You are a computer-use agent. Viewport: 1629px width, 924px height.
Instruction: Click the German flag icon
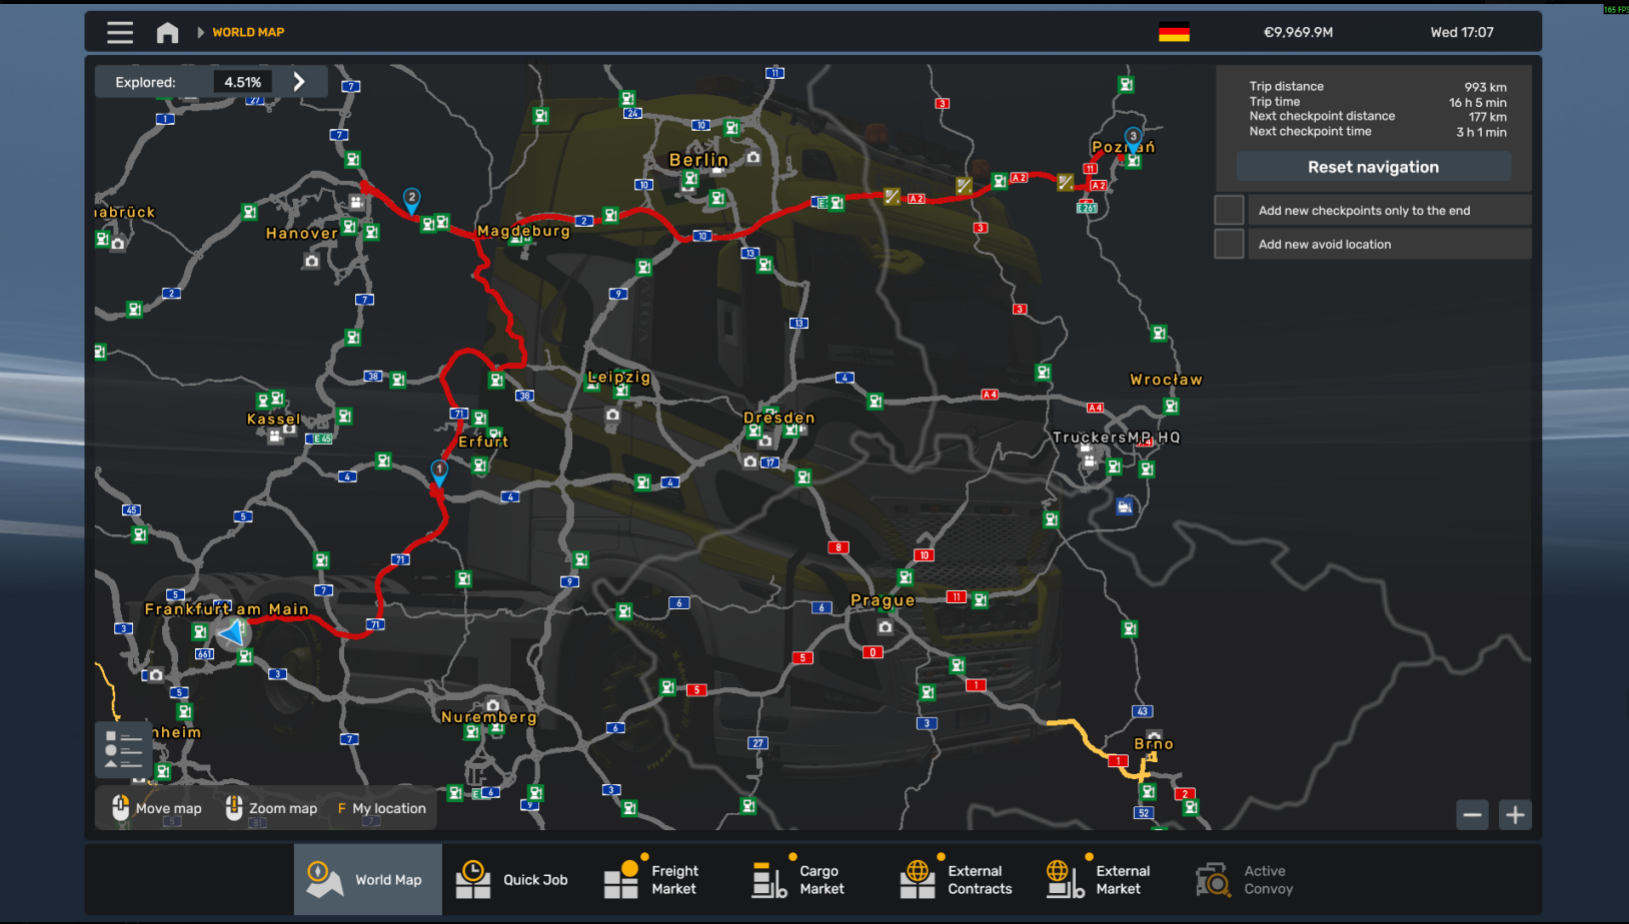click(x=1173, y=32)
